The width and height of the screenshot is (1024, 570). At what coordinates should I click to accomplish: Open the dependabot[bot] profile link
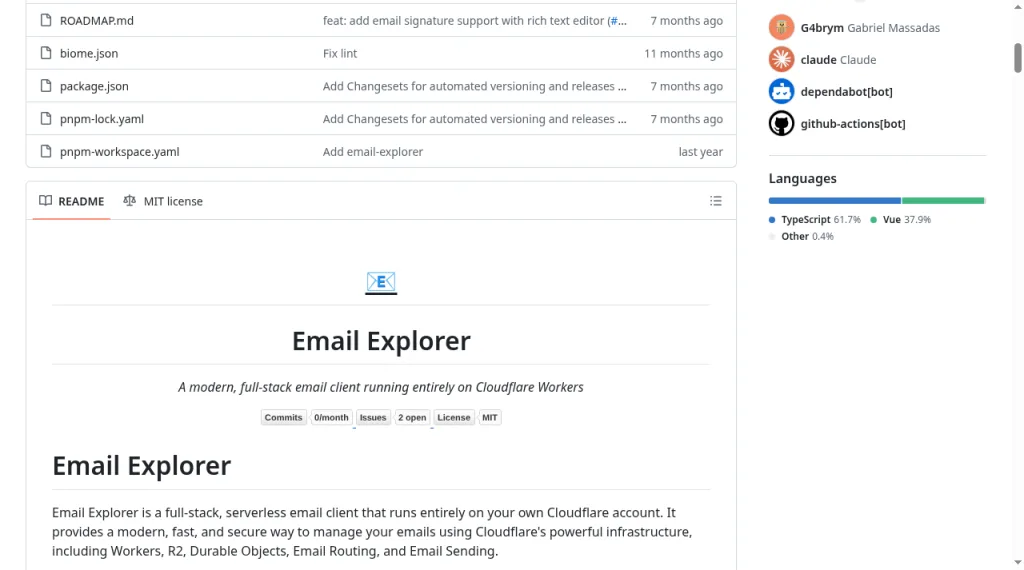coord(846,91)
